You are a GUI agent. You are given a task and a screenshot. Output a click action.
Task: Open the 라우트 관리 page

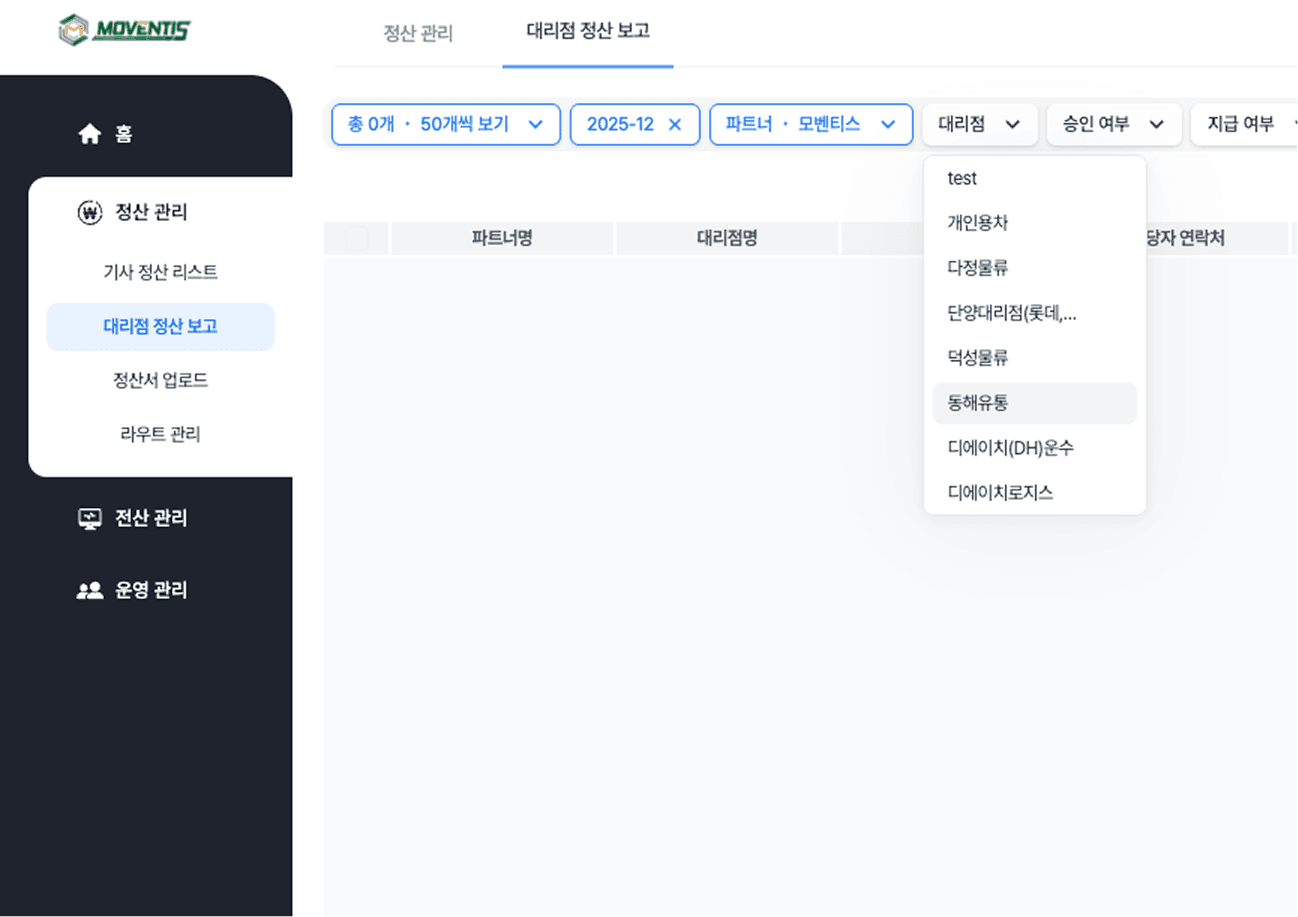point(160,433)
